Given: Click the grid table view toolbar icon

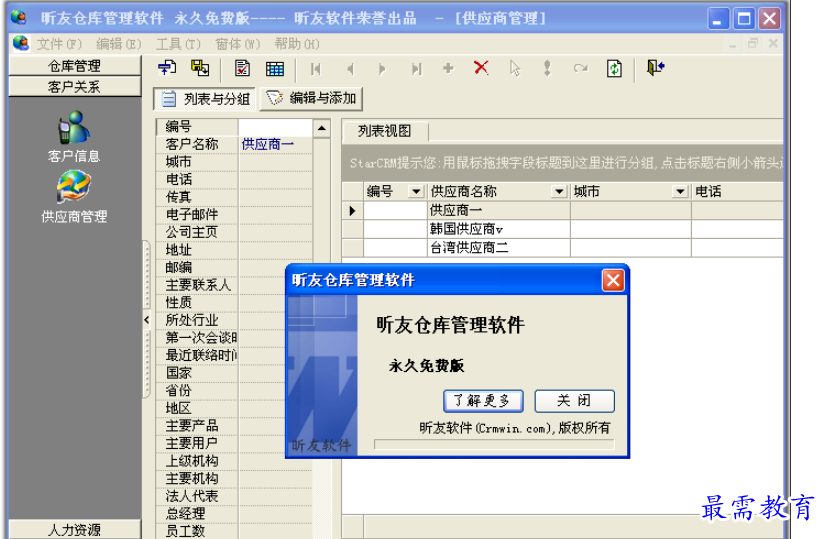Looking at the screenshot, I should point(275,69).
